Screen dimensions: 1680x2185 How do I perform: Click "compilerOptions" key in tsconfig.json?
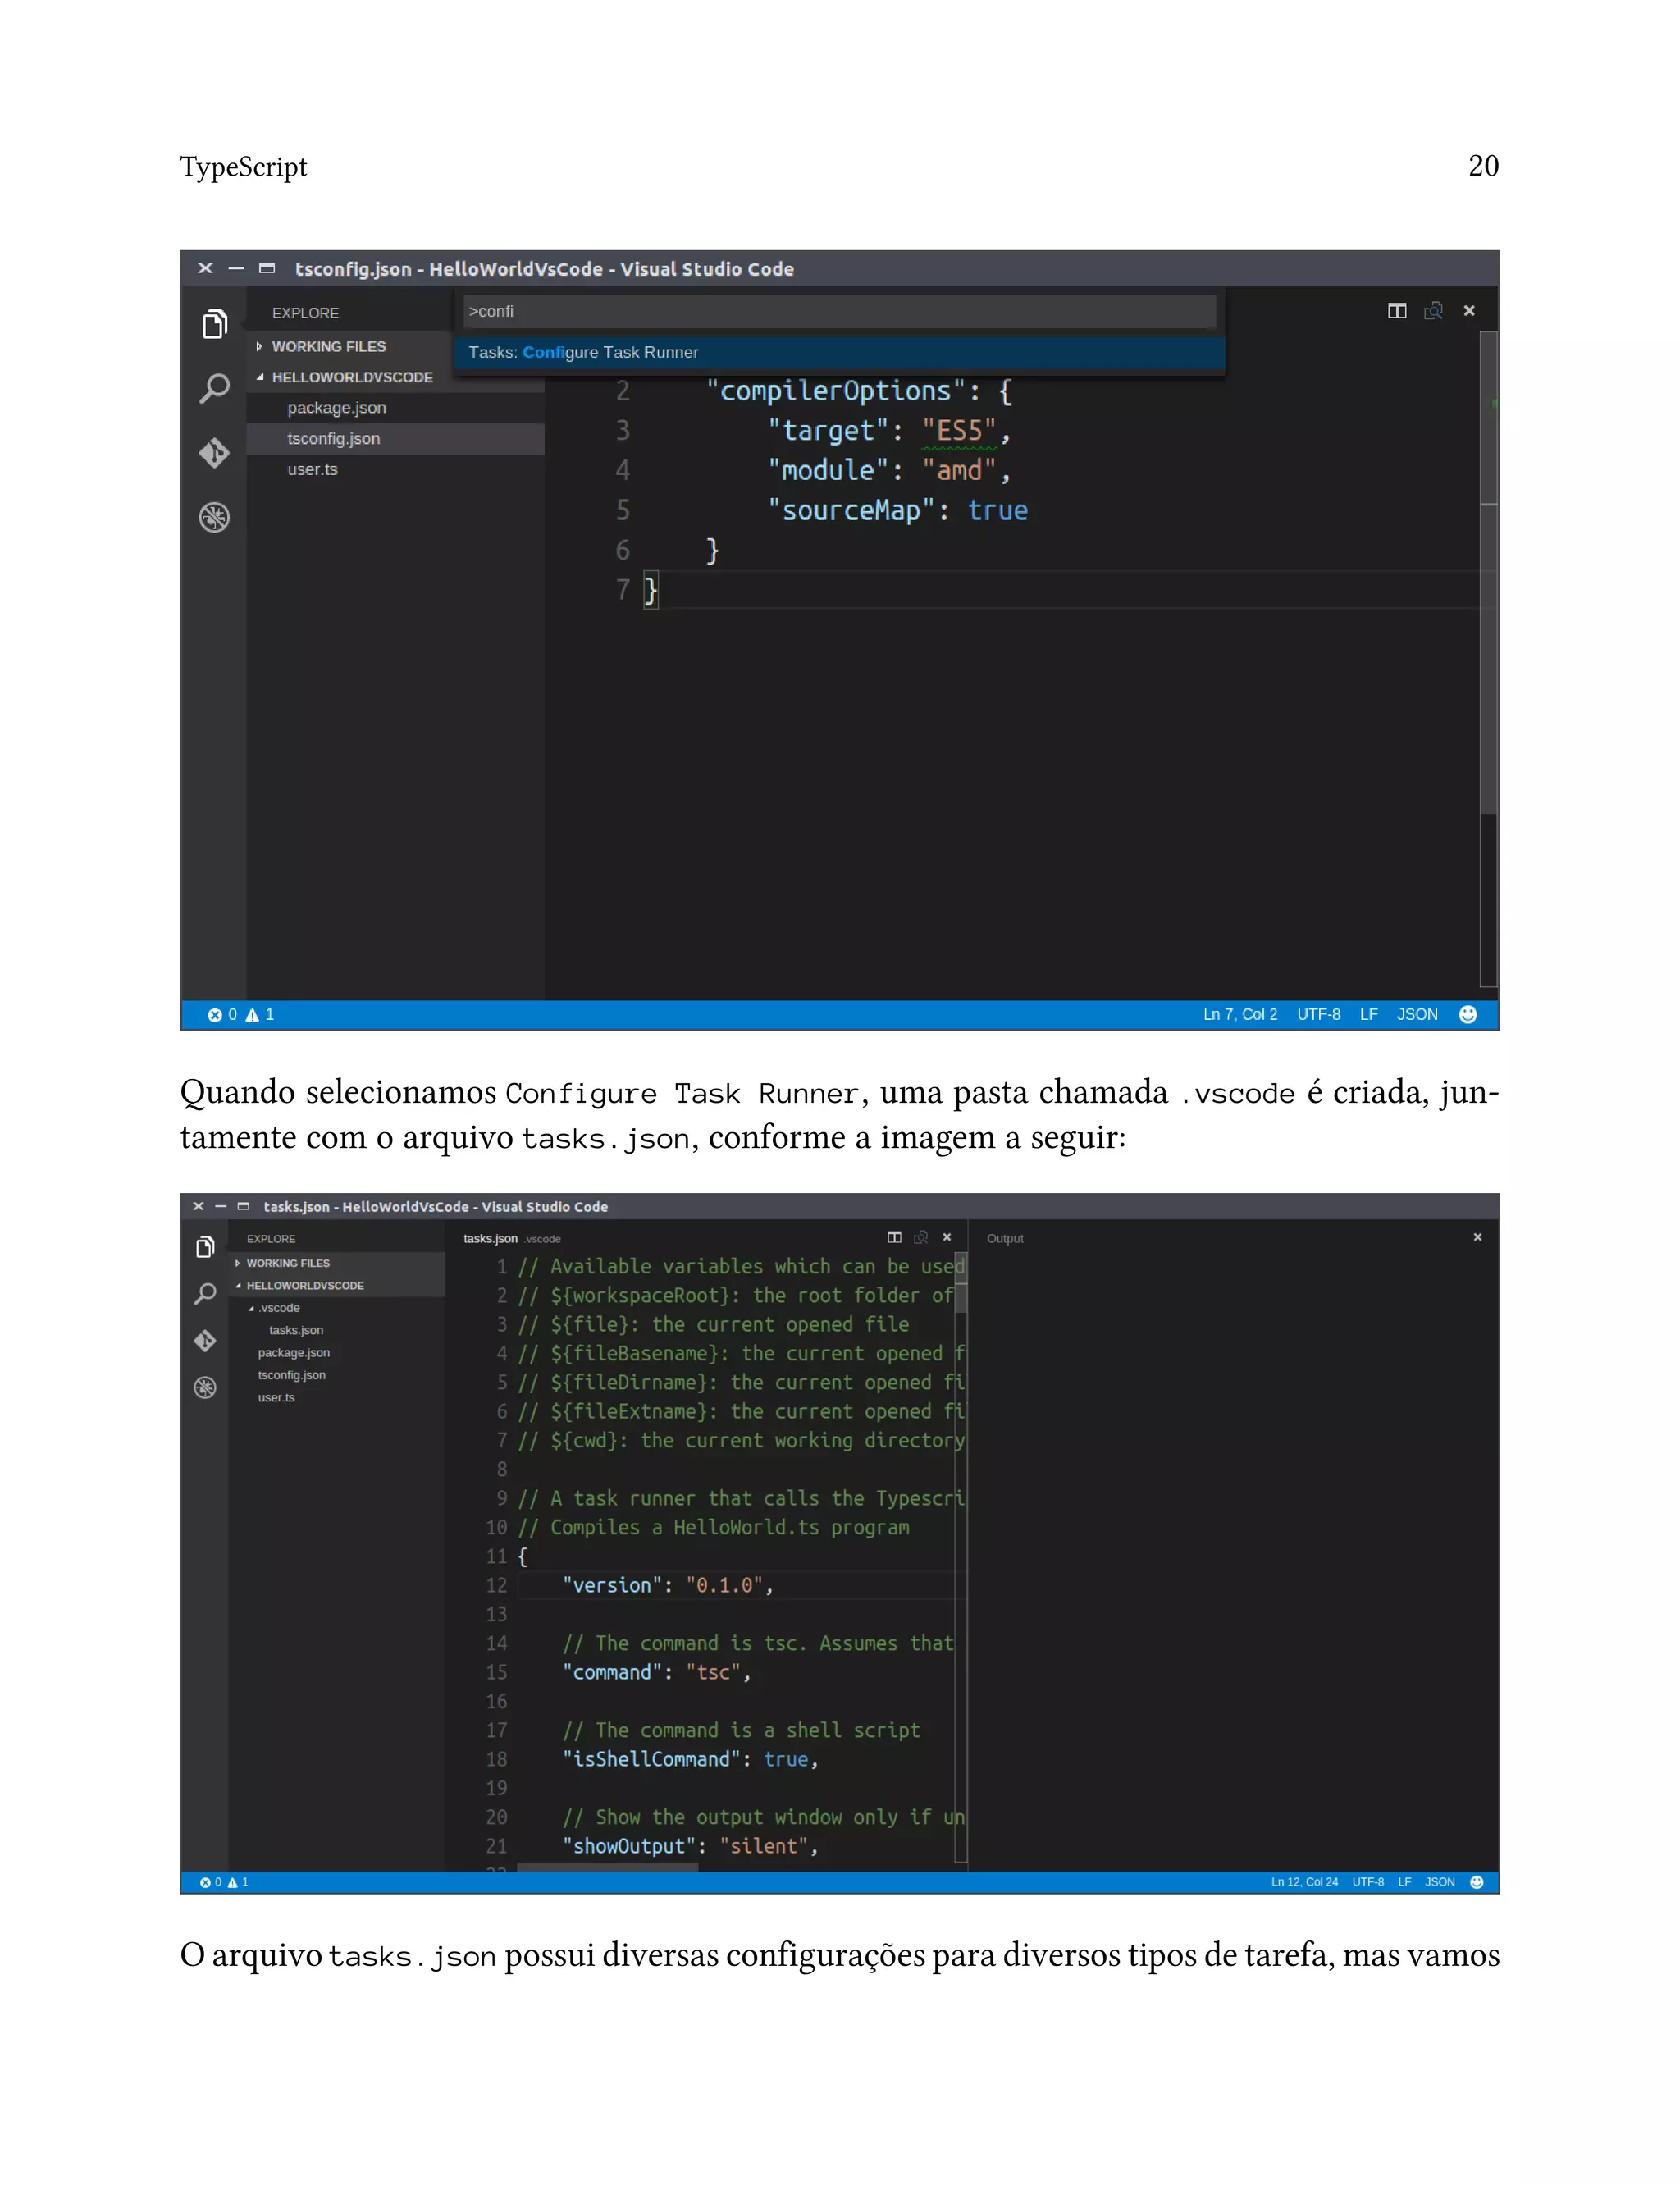point(835,391)
